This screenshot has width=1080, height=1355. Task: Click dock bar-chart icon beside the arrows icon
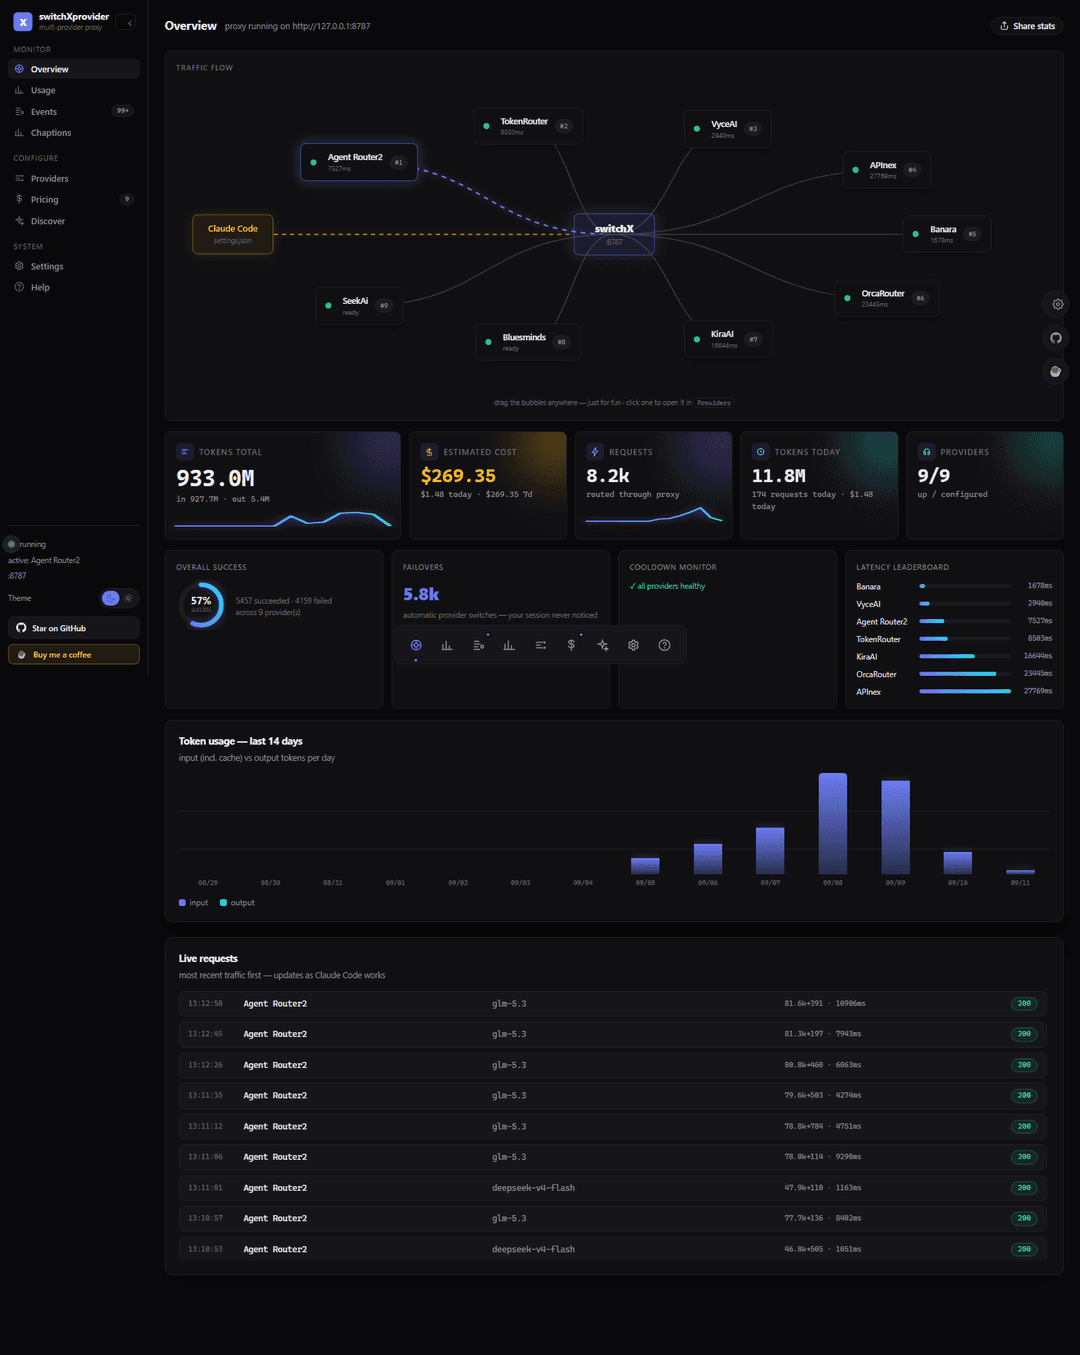tap(509, 645)
